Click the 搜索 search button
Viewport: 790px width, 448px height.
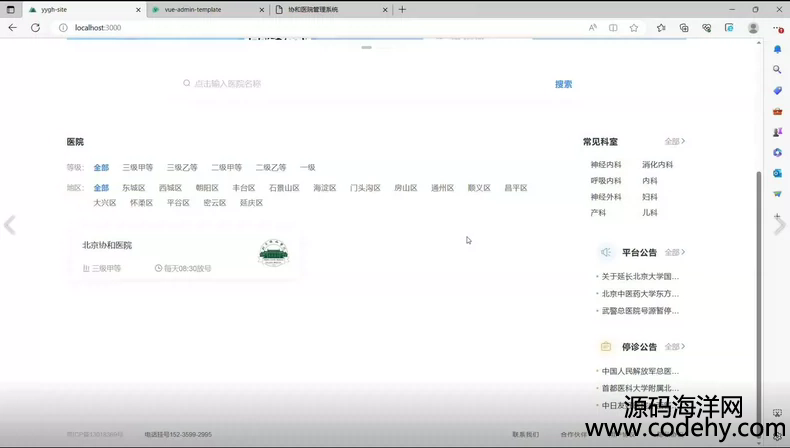(563, 84)
